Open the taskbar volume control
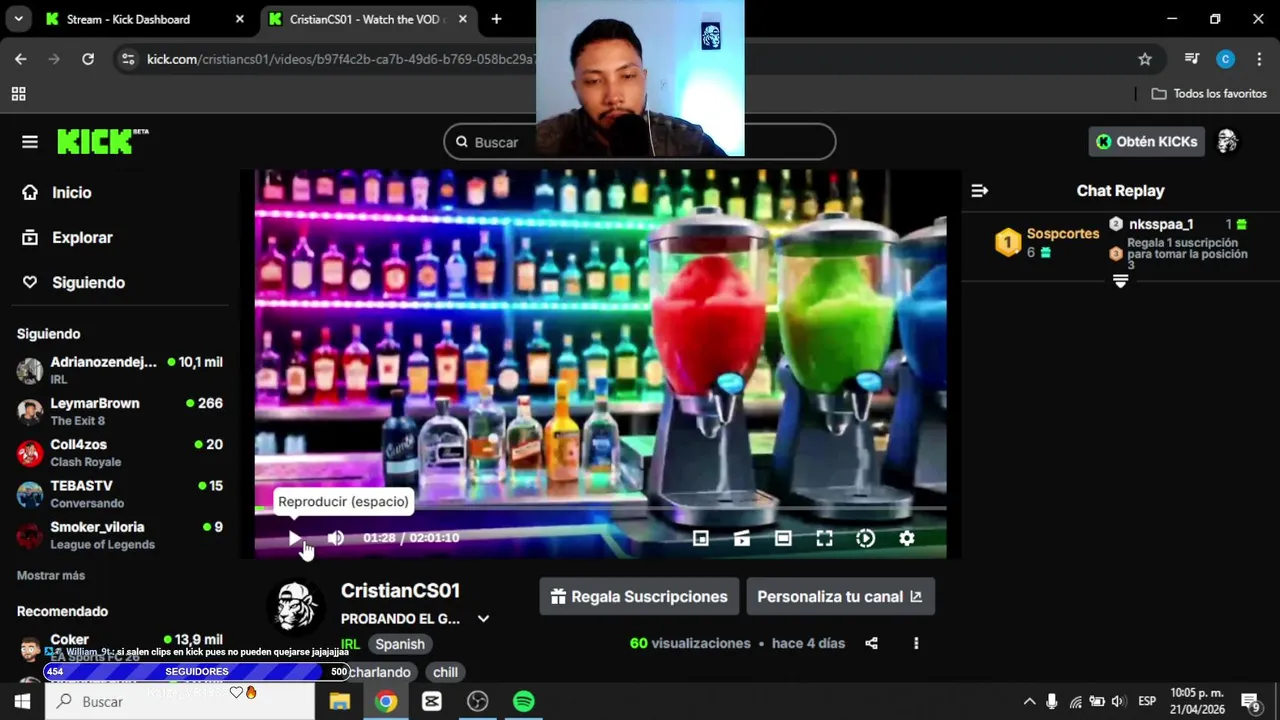1280x720 pixels. [1118, 702]
